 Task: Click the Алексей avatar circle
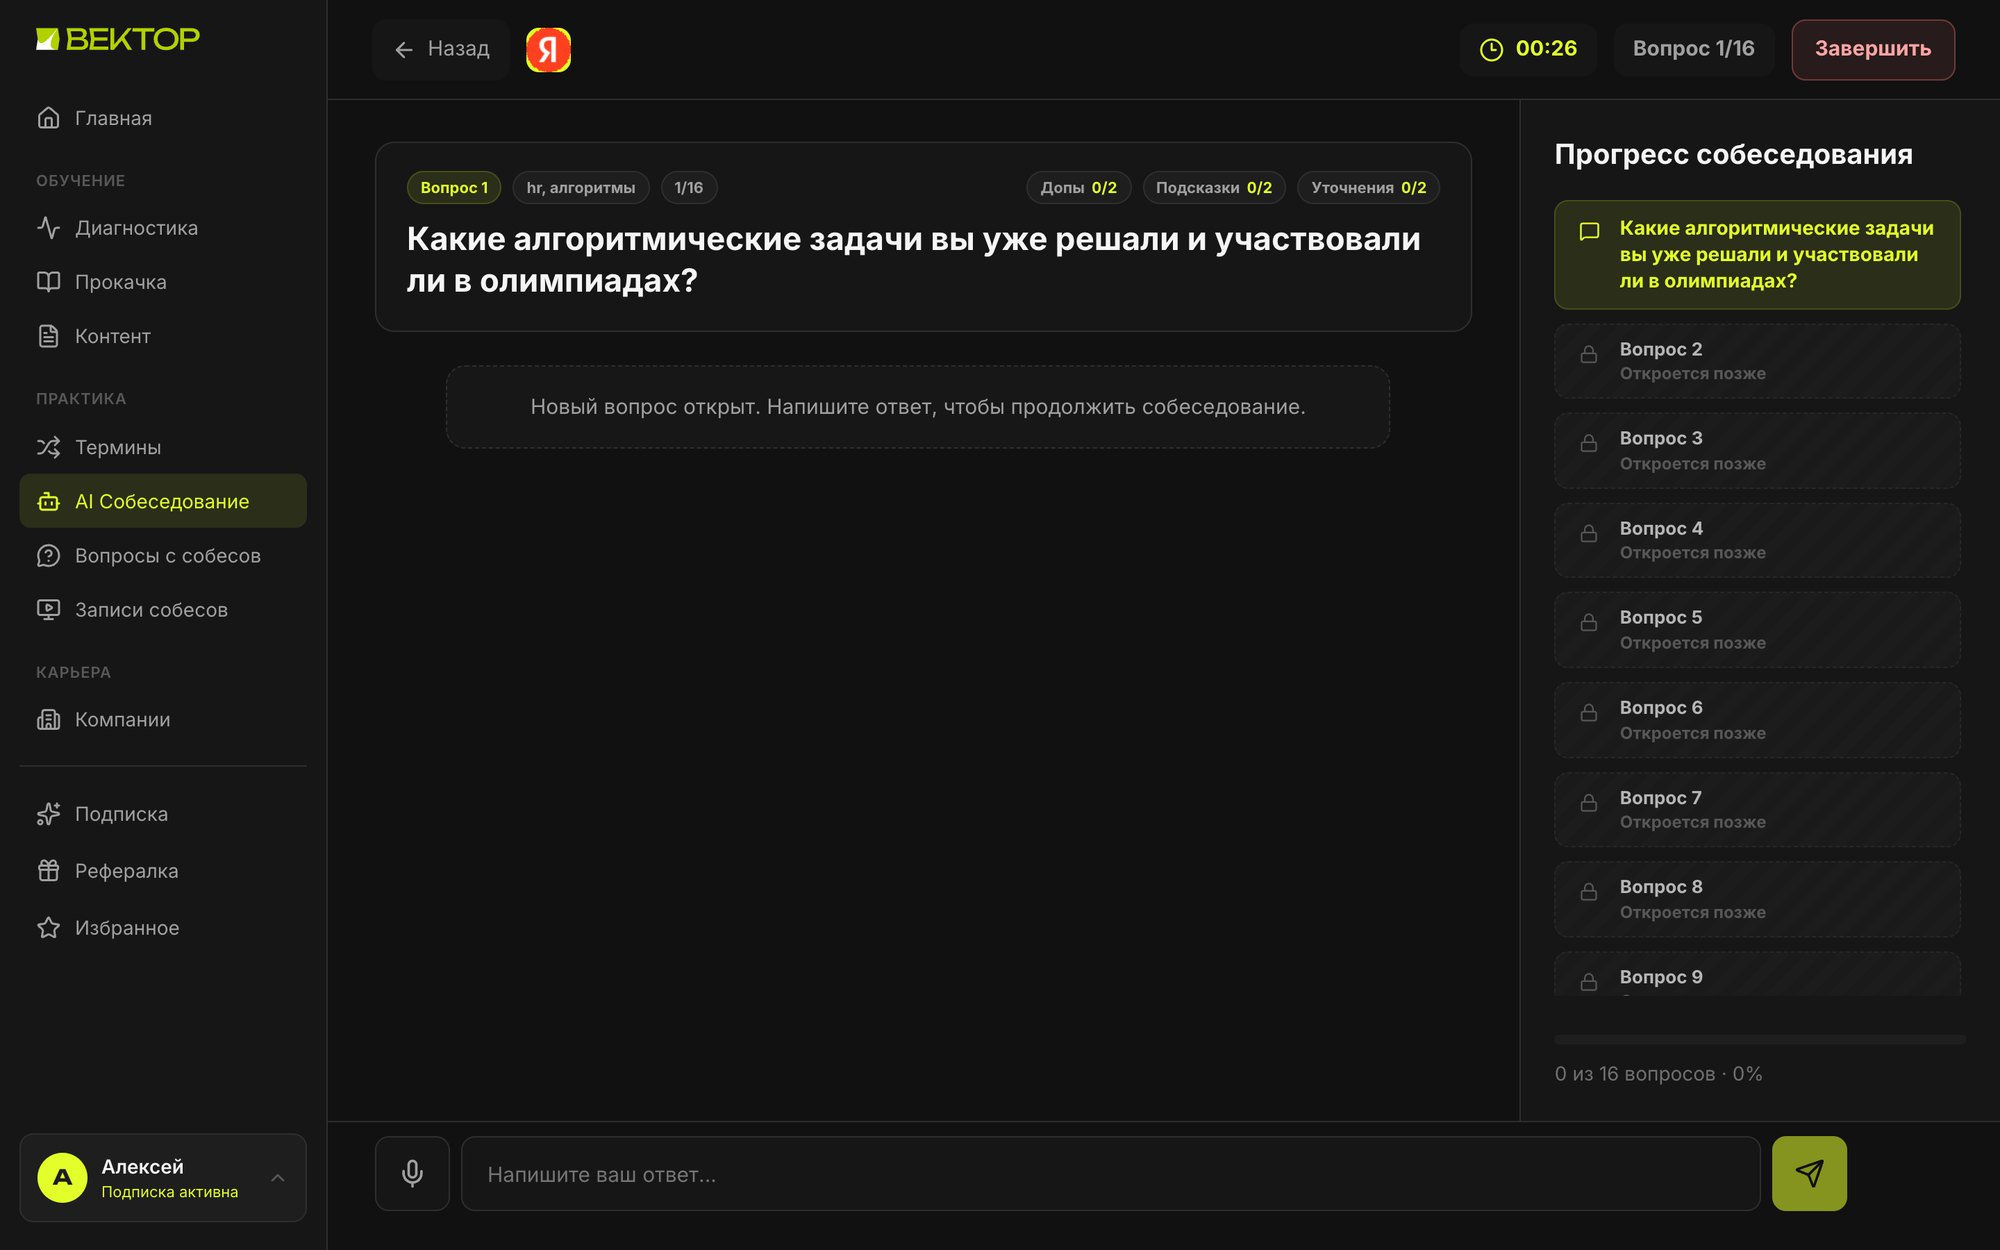click(x=62, y=1177)
